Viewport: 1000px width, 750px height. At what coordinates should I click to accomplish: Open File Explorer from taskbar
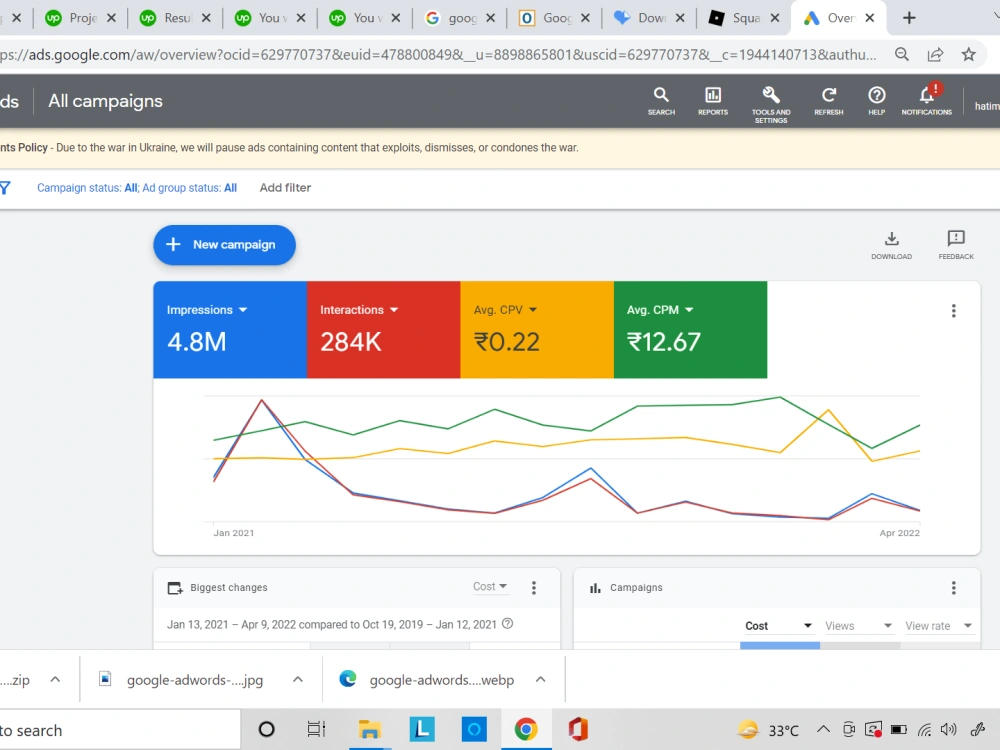pyautogui.click(x=369, y=729)
